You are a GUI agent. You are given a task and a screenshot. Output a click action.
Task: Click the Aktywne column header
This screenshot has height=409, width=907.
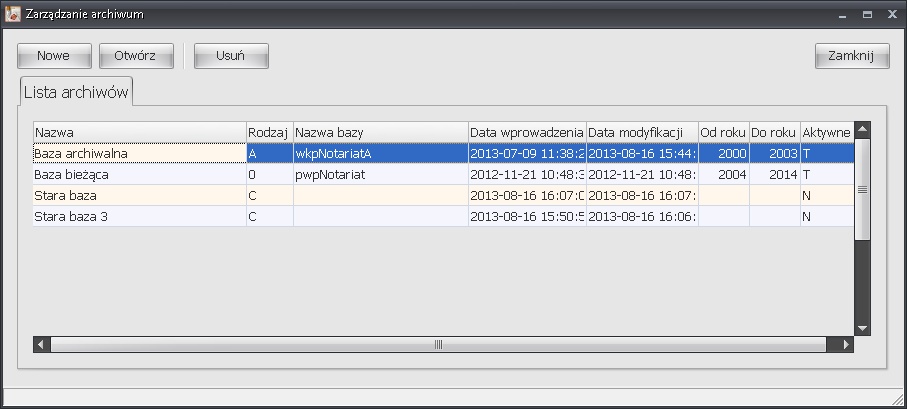(x=826, y=132)
